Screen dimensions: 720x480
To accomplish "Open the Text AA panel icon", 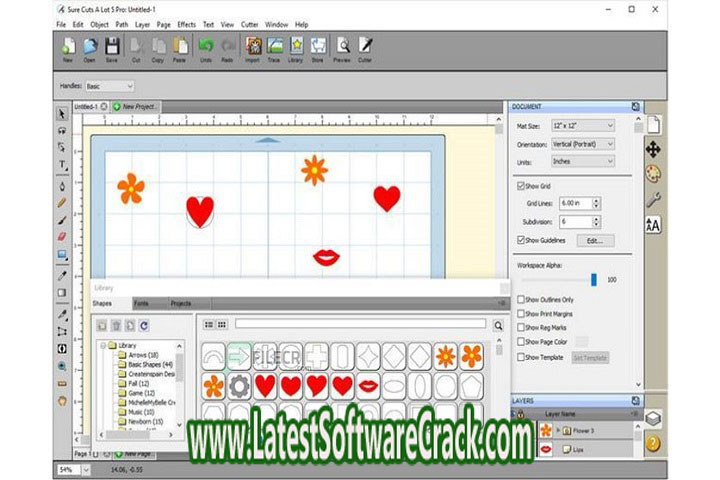I will pyautogui.click(x=653, y=225).
